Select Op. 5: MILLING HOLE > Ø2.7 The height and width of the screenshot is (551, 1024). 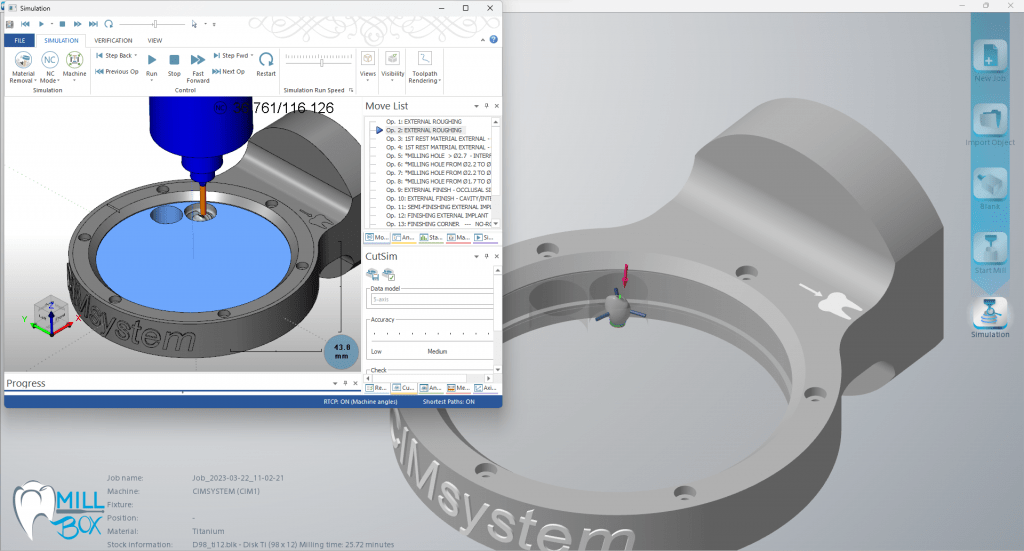[438, 156]
